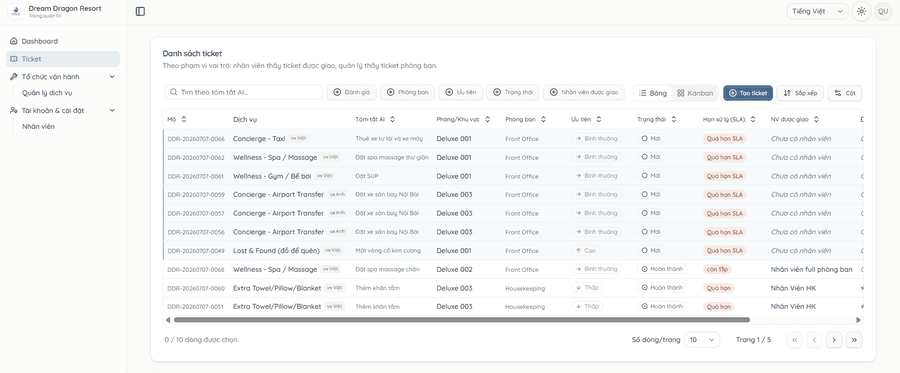Click the horizontal table scrollbar
Viewport: 900px width, 373px height.
461,320
